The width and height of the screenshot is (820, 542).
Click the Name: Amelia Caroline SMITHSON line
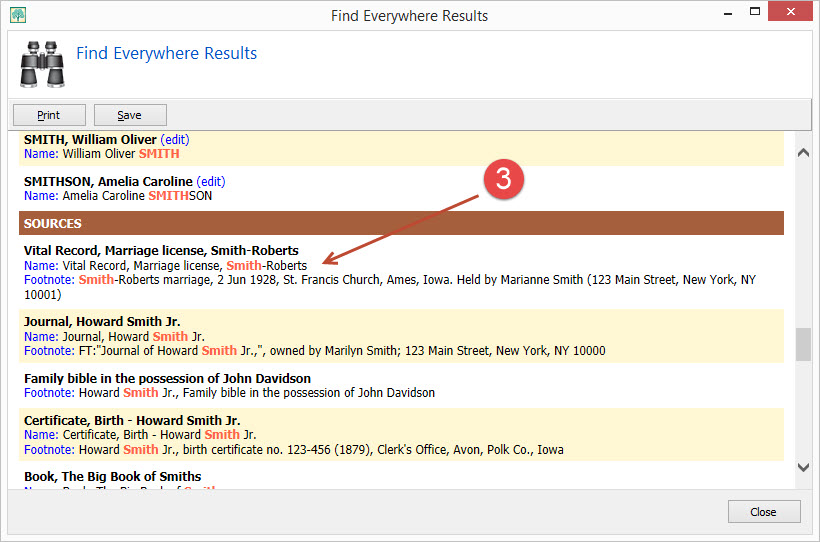click(x=118, y=196)
